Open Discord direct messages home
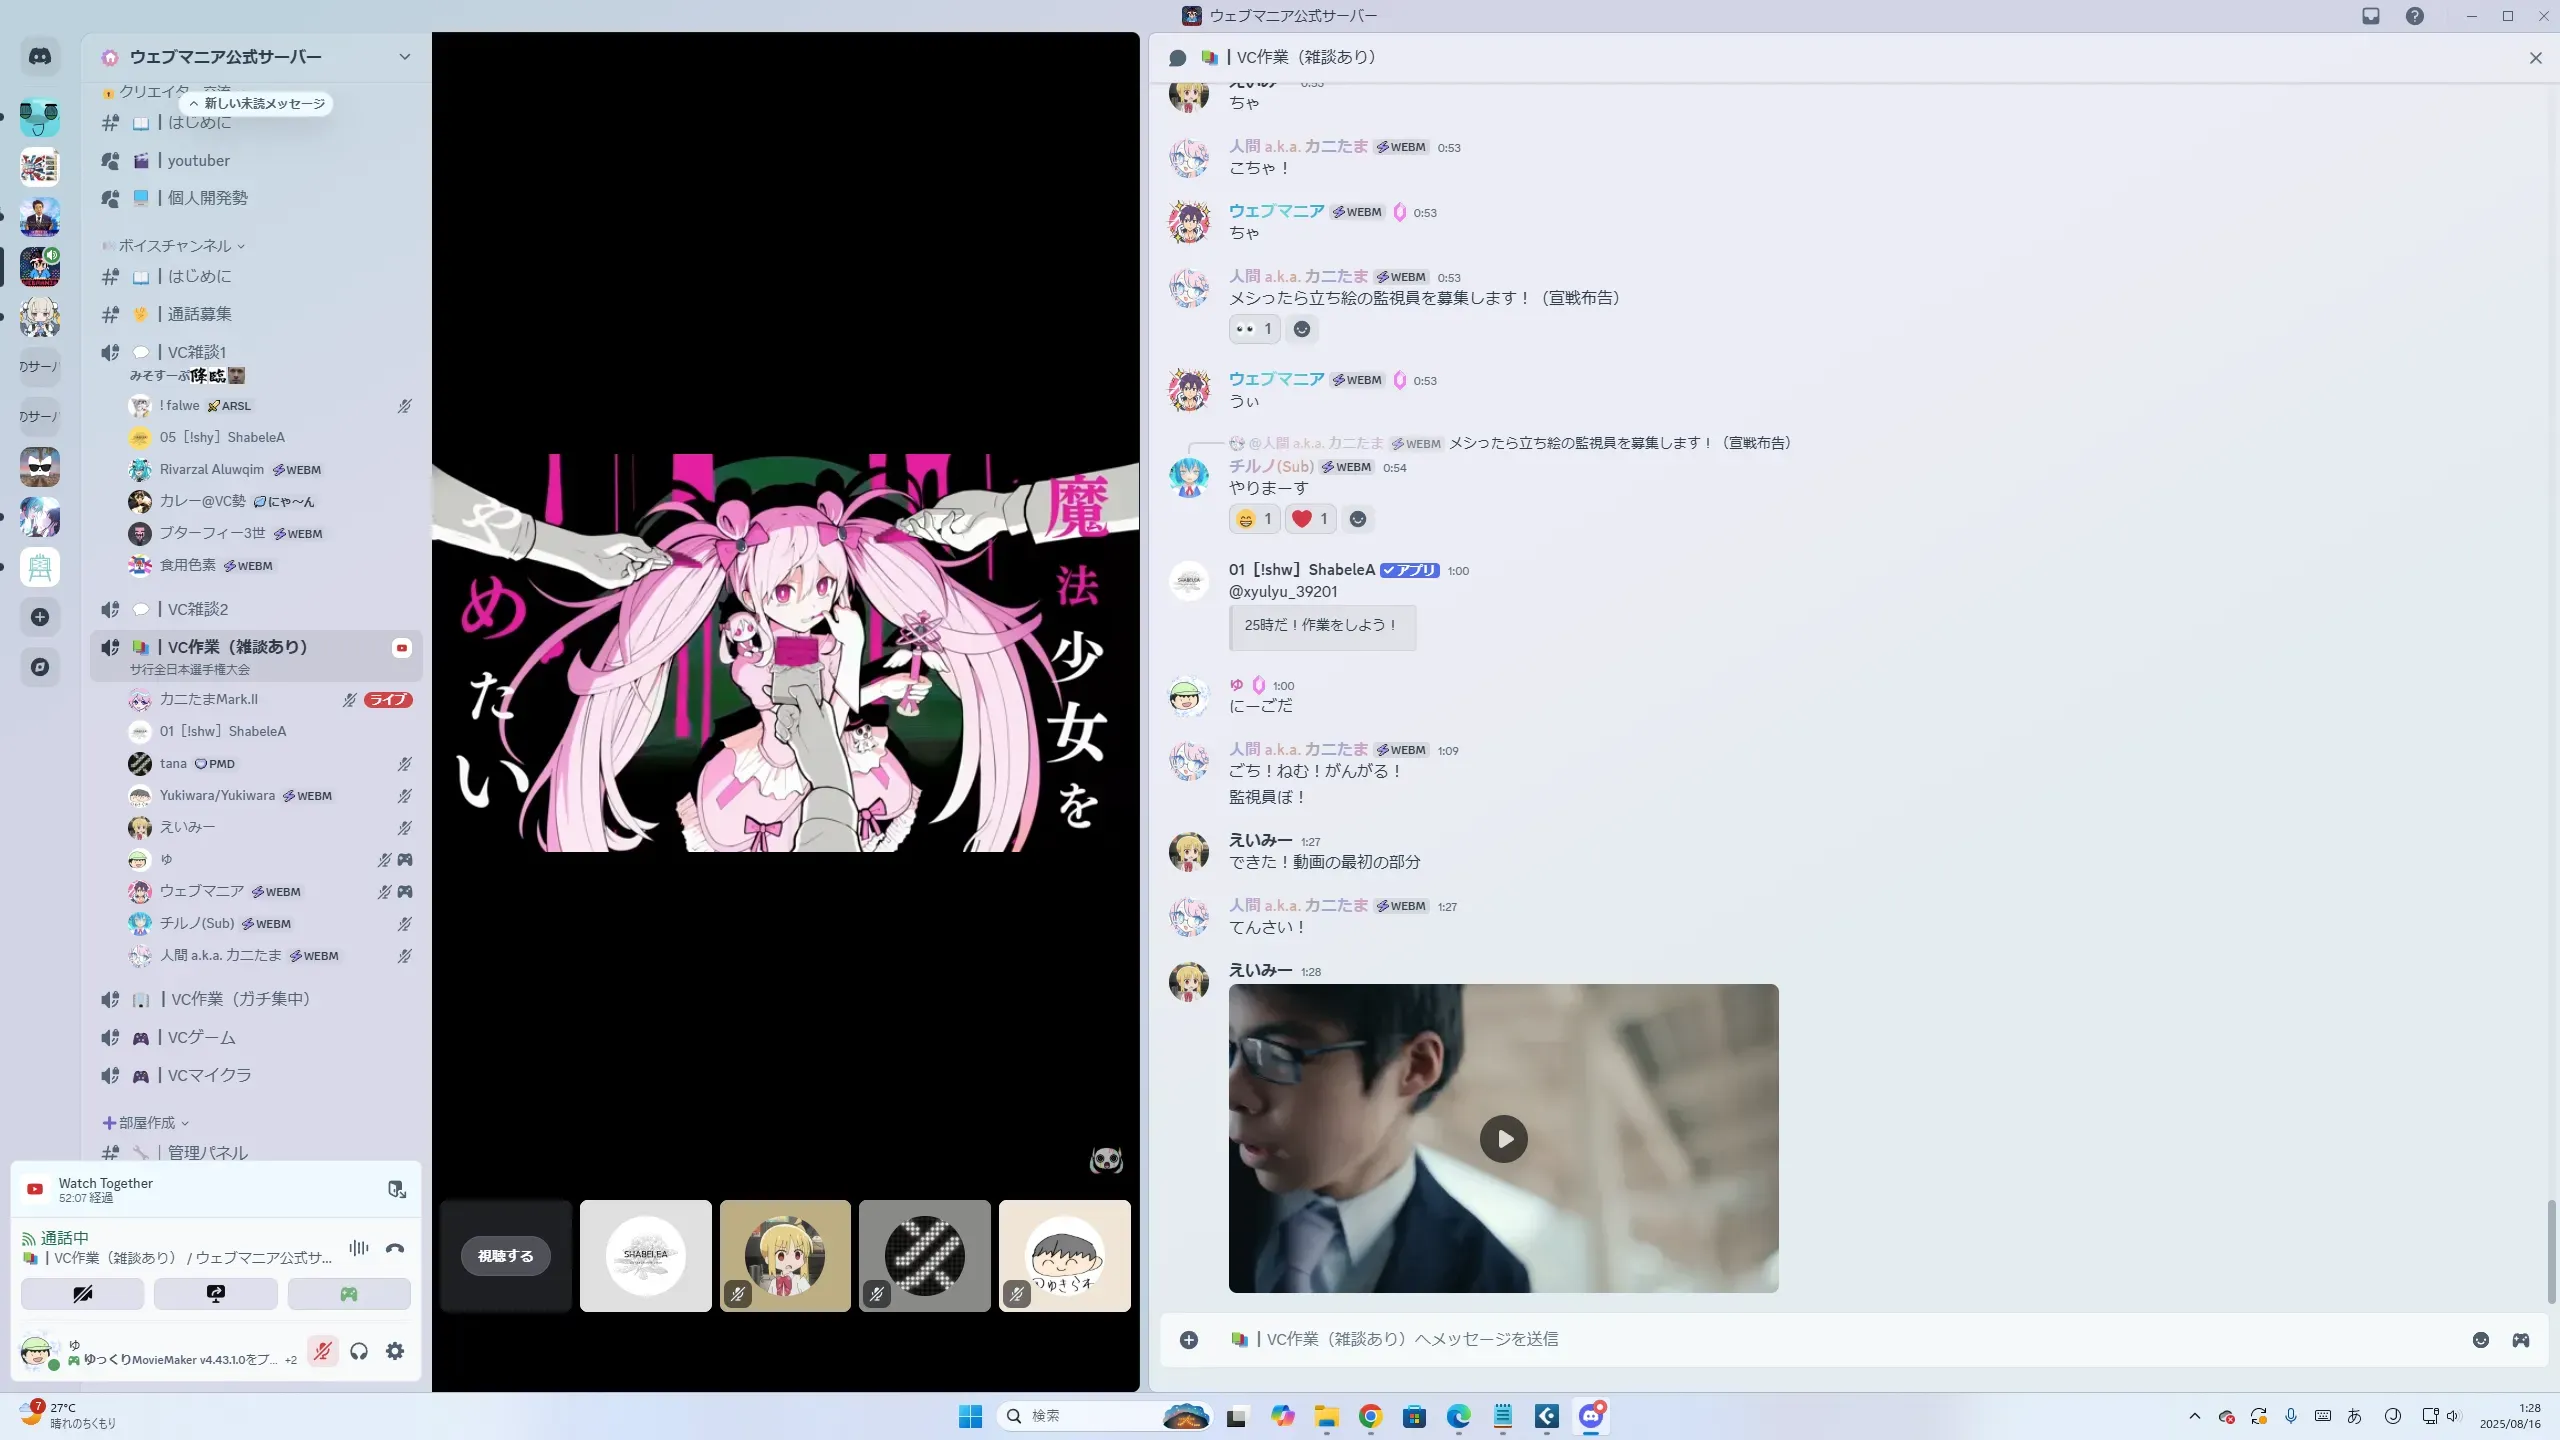The width and height of the screenshot is (2560, 1440). 40,57
